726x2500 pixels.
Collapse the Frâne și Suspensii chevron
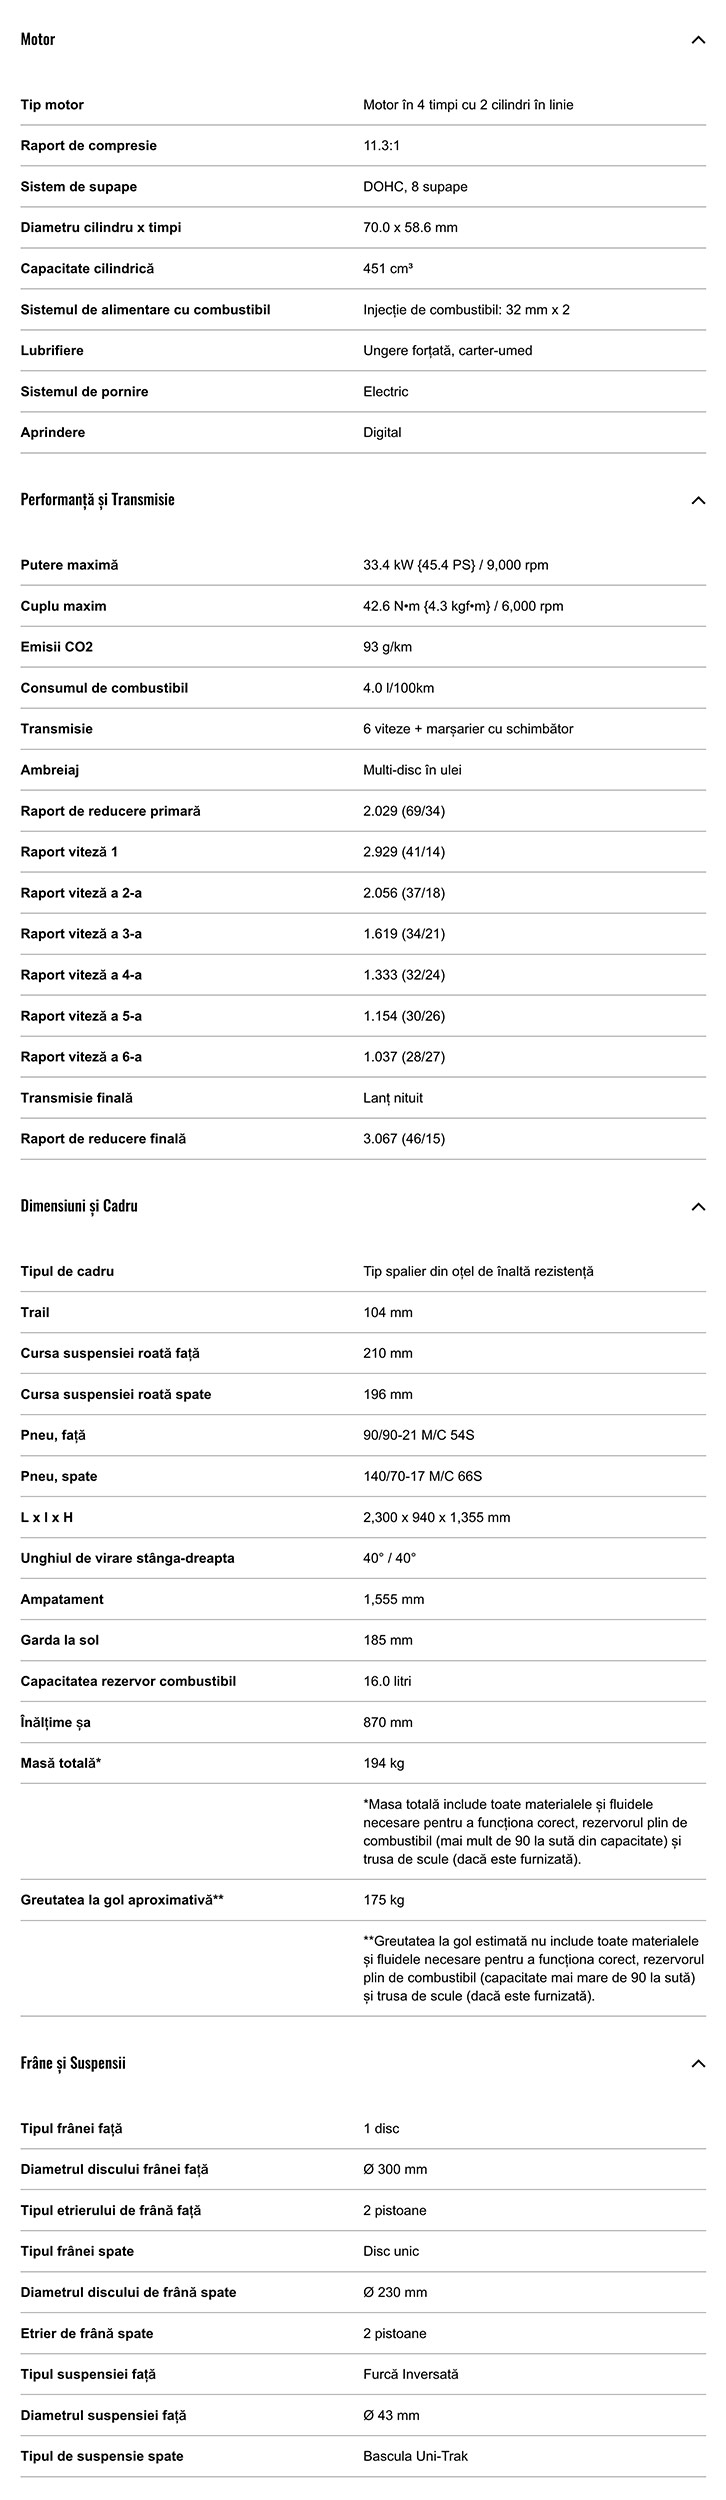[x=697, y=2063]
